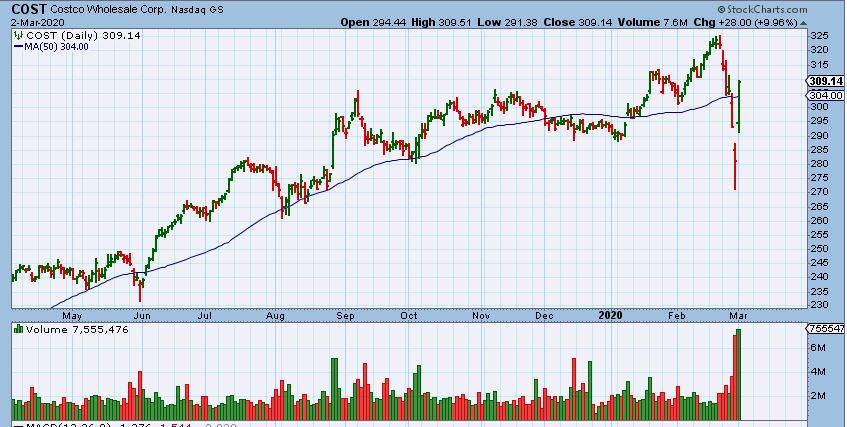Image resolution: width=847 pixels, height=427 pixels.
Task: Click the 755547 volume tag on the axis
Action: (826, 329)
